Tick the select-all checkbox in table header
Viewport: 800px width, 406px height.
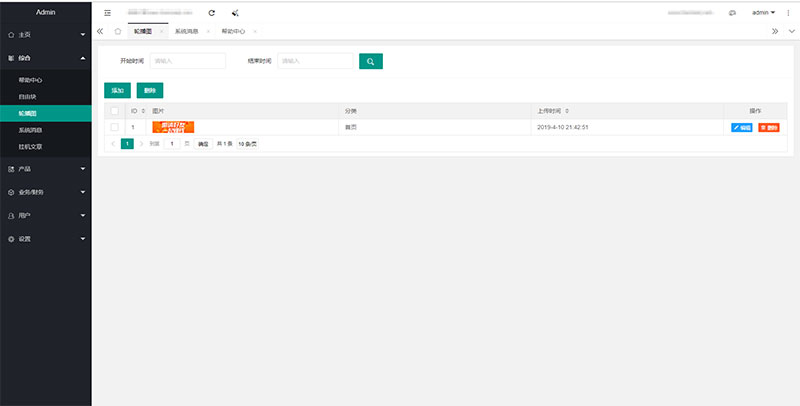(x=115, y=110)
